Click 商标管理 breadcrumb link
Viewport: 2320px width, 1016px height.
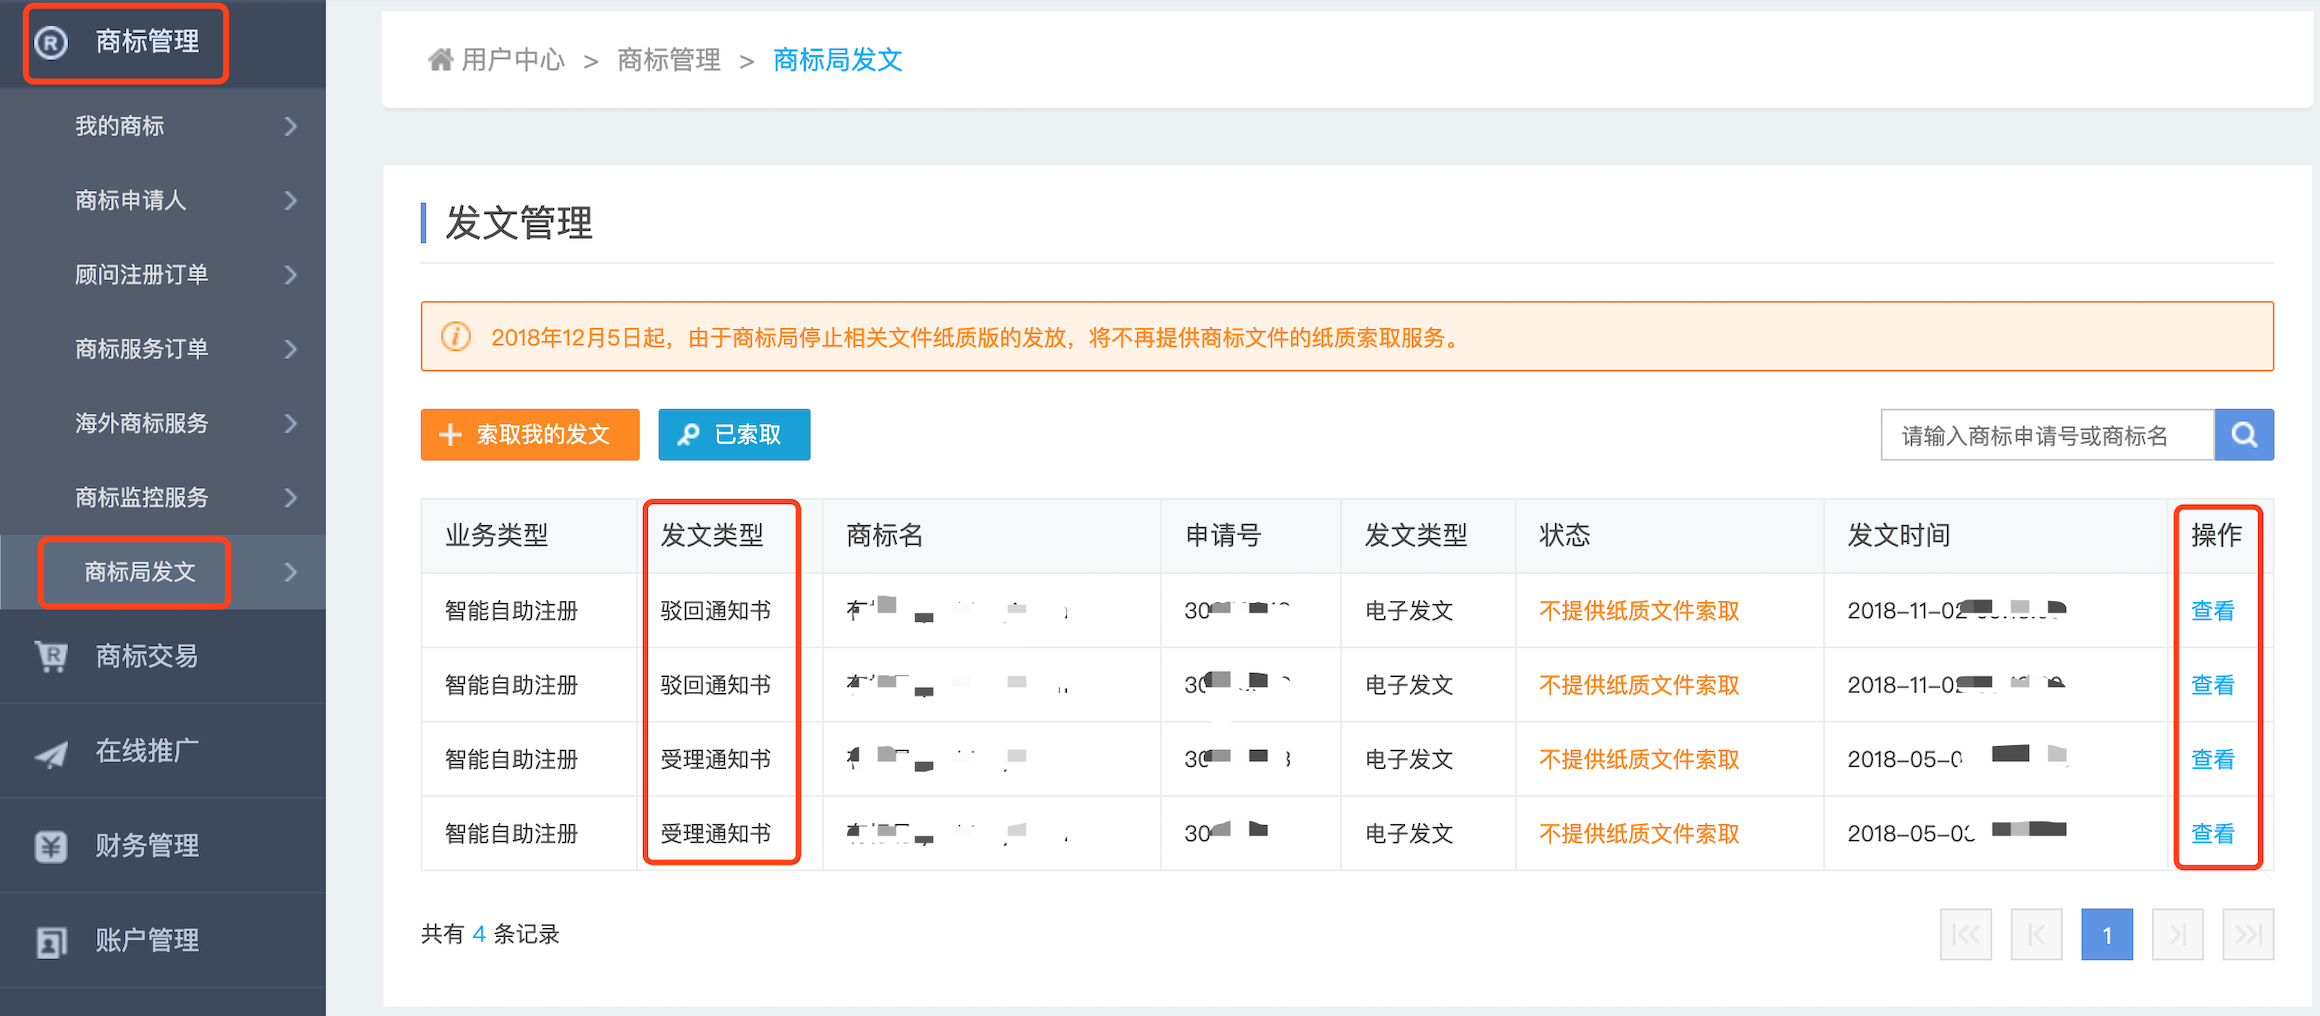pos(669,60)
